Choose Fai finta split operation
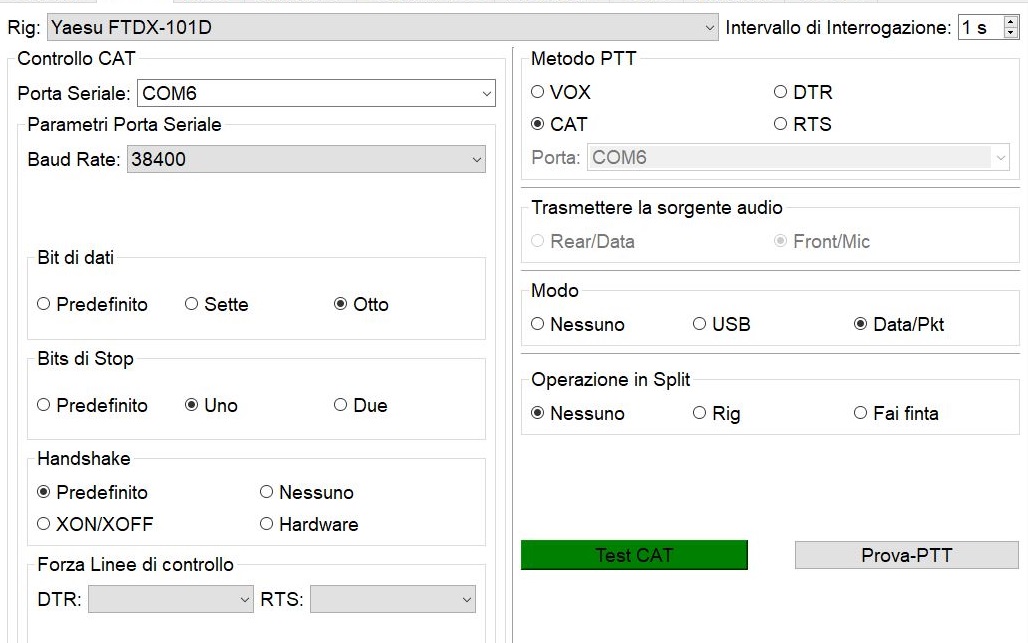Viewport: 1028px width, 643px height. (x=861, y=413)
